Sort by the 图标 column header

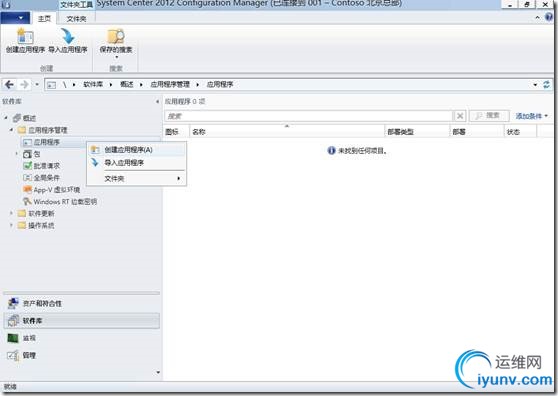click(x=177, y=132)
